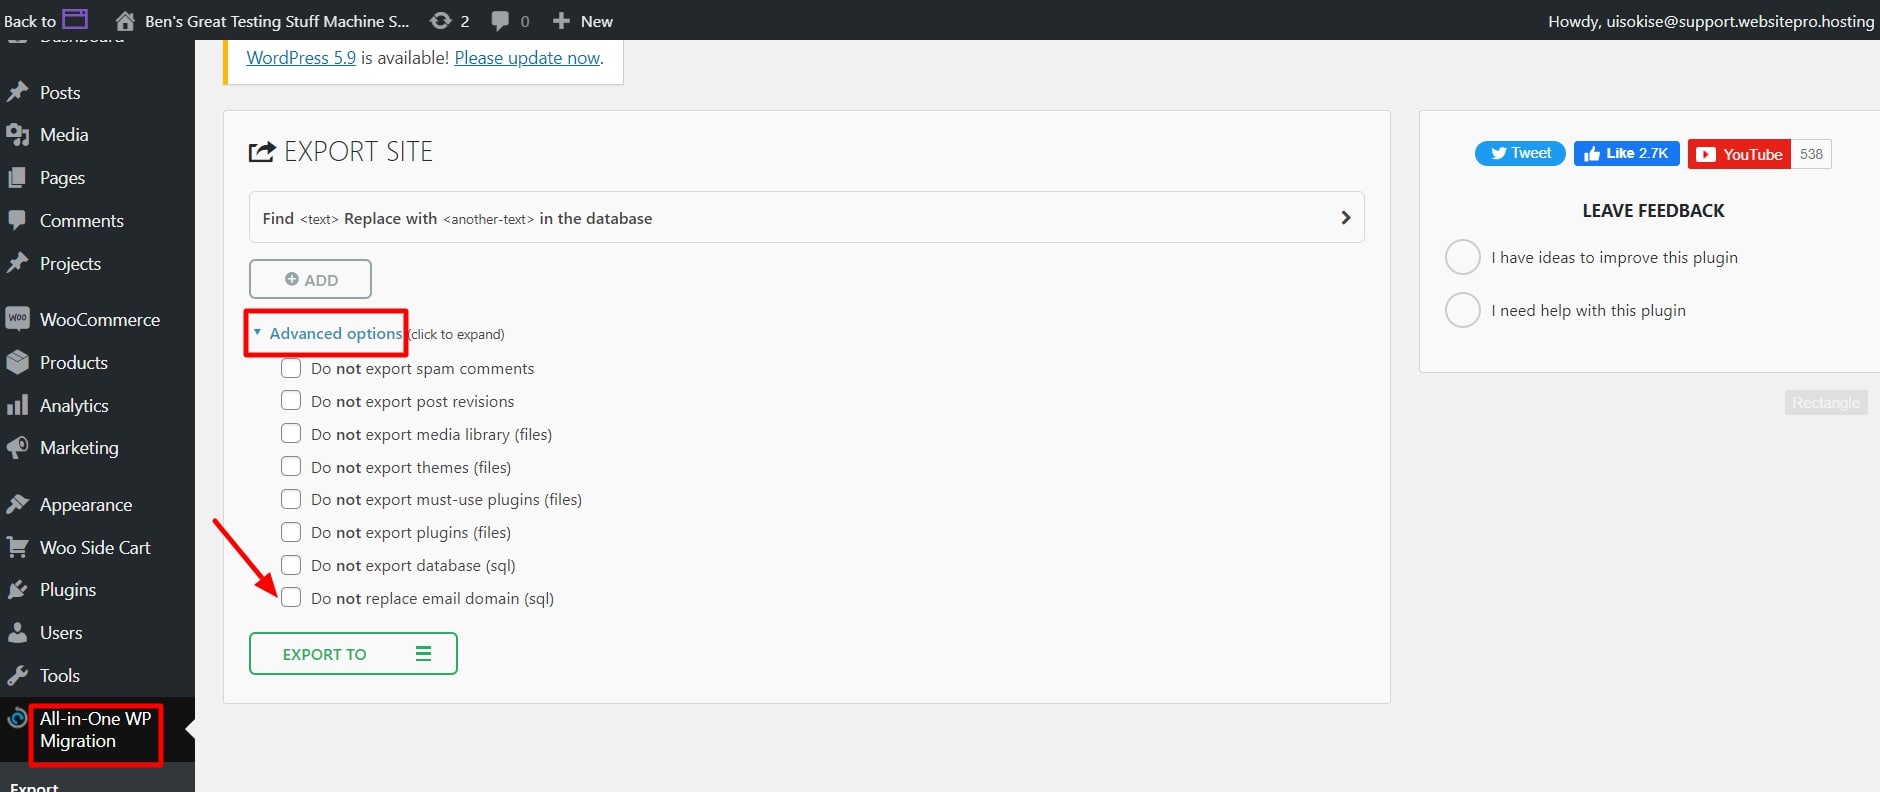Screen dimensions: 1880x792
Task: Click the Please update now link
Action: click(527, 58)
